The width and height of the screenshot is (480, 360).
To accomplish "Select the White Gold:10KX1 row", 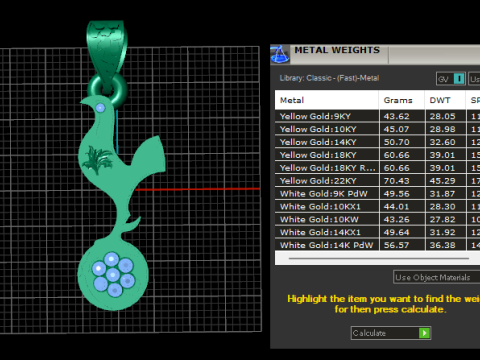I will click(x=377, y=206).
